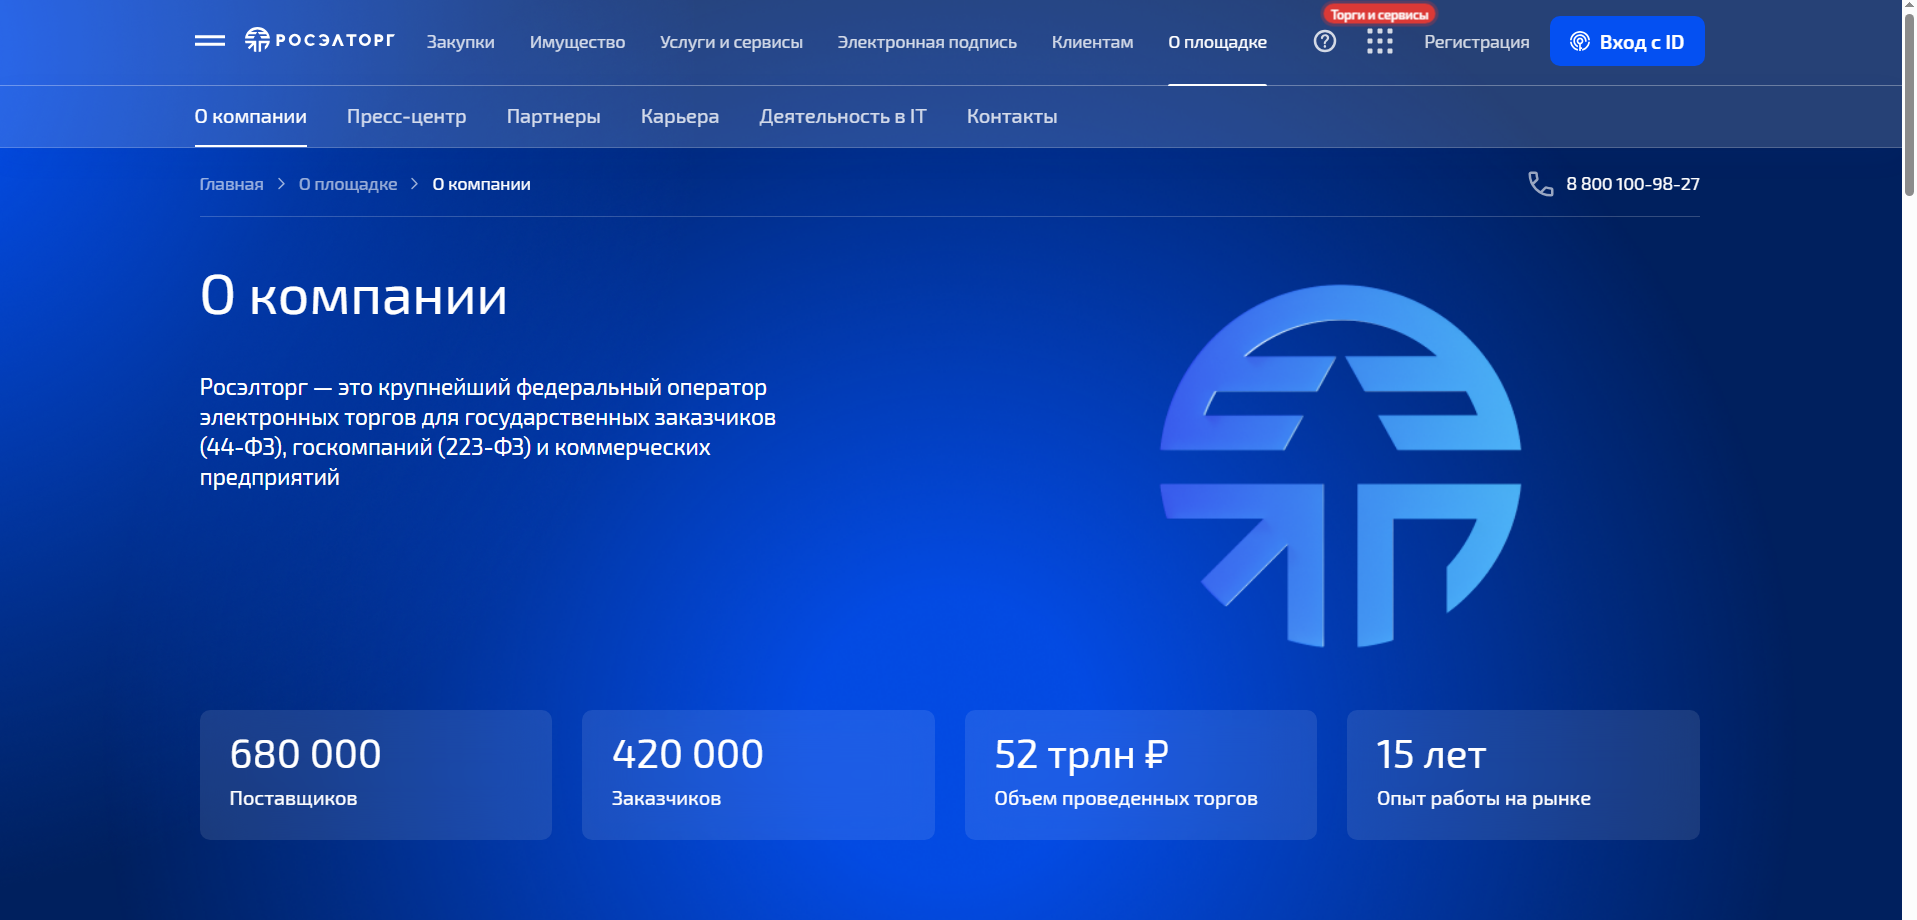Click the Росэлторг description paragraph

coord(488,432)
